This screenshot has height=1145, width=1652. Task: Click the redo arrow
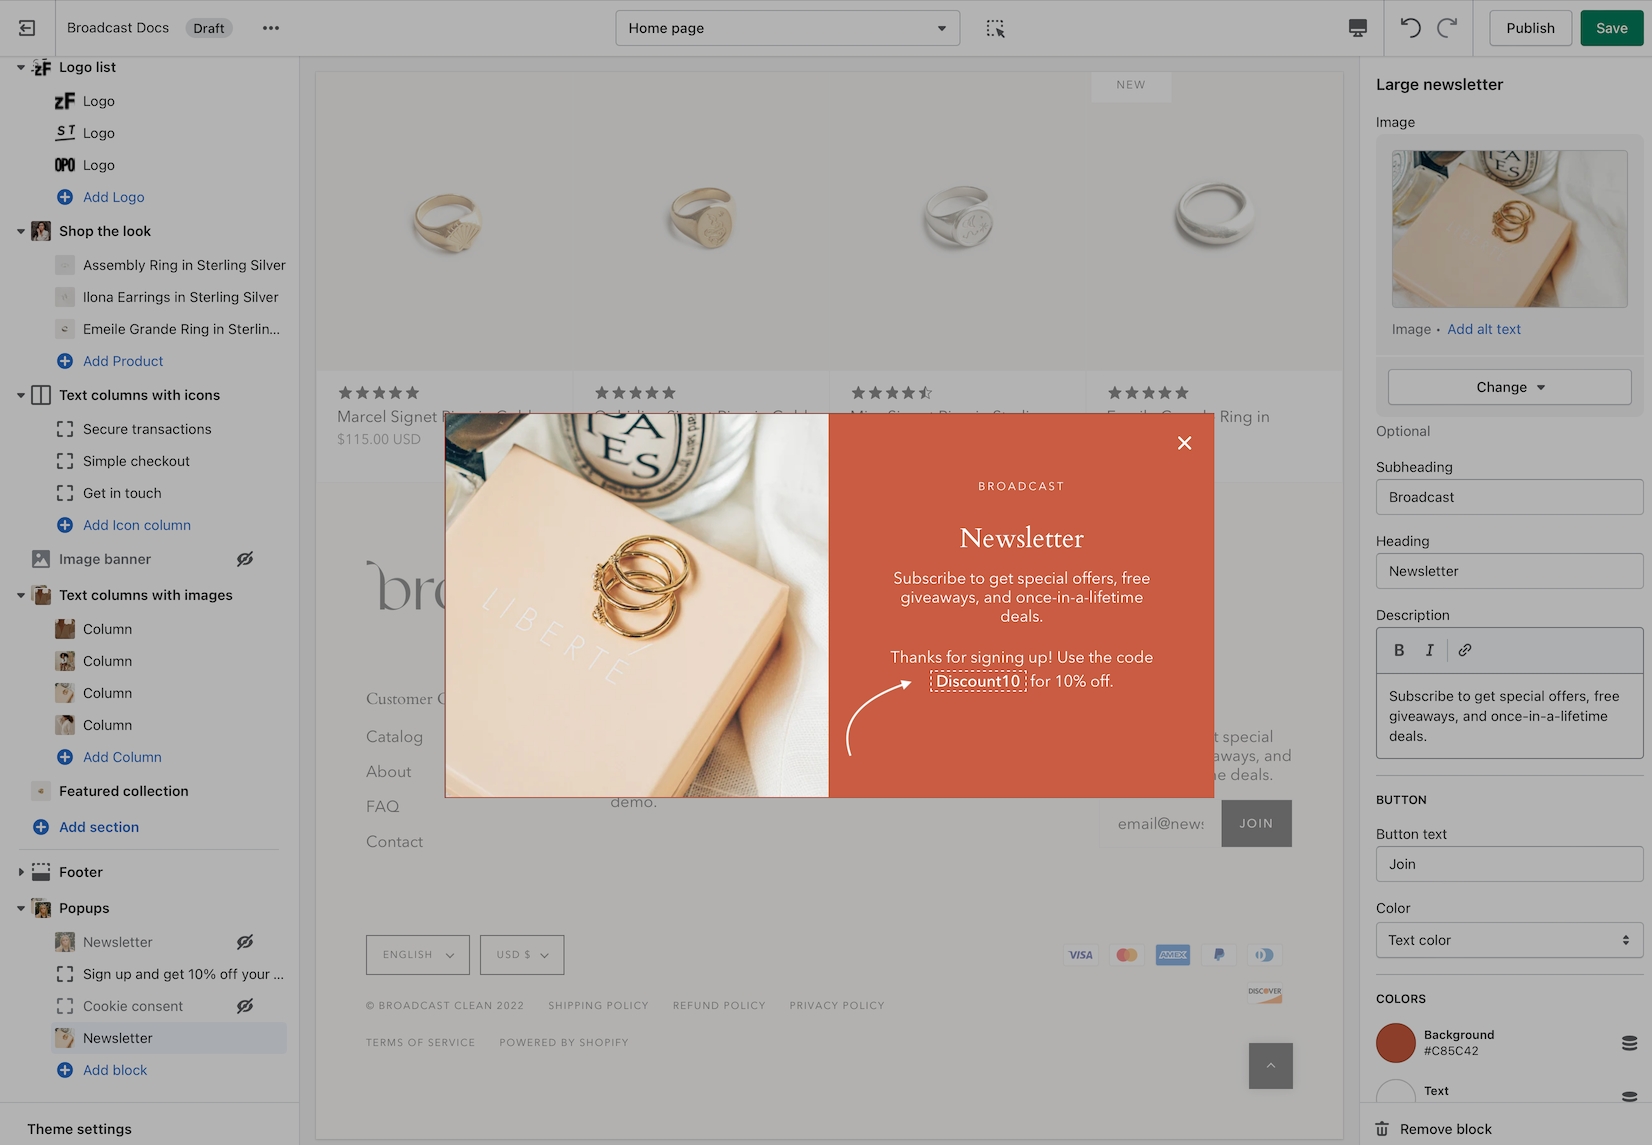pos(1447,28)
